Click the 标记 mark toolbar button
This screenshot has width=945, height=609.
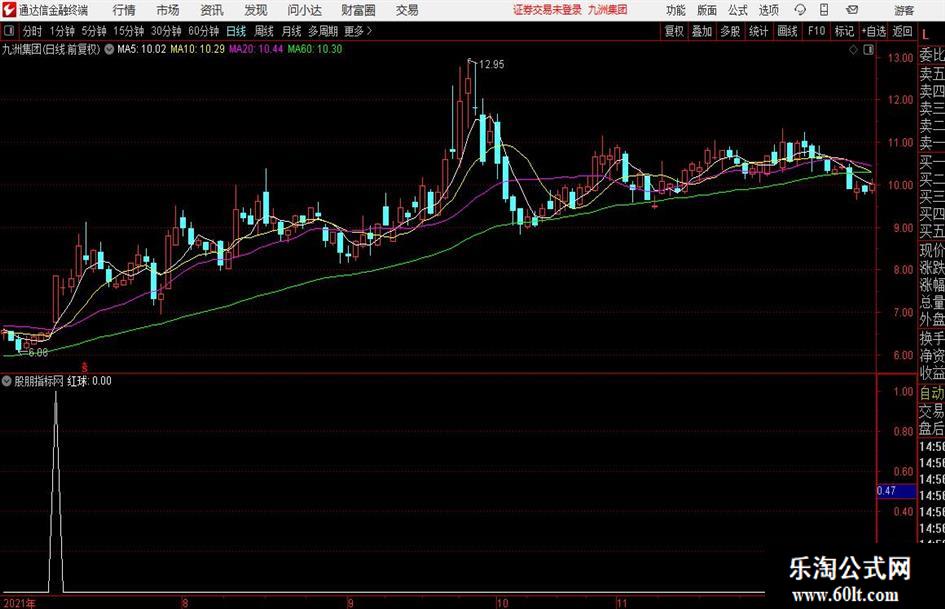tap(844, 31)
